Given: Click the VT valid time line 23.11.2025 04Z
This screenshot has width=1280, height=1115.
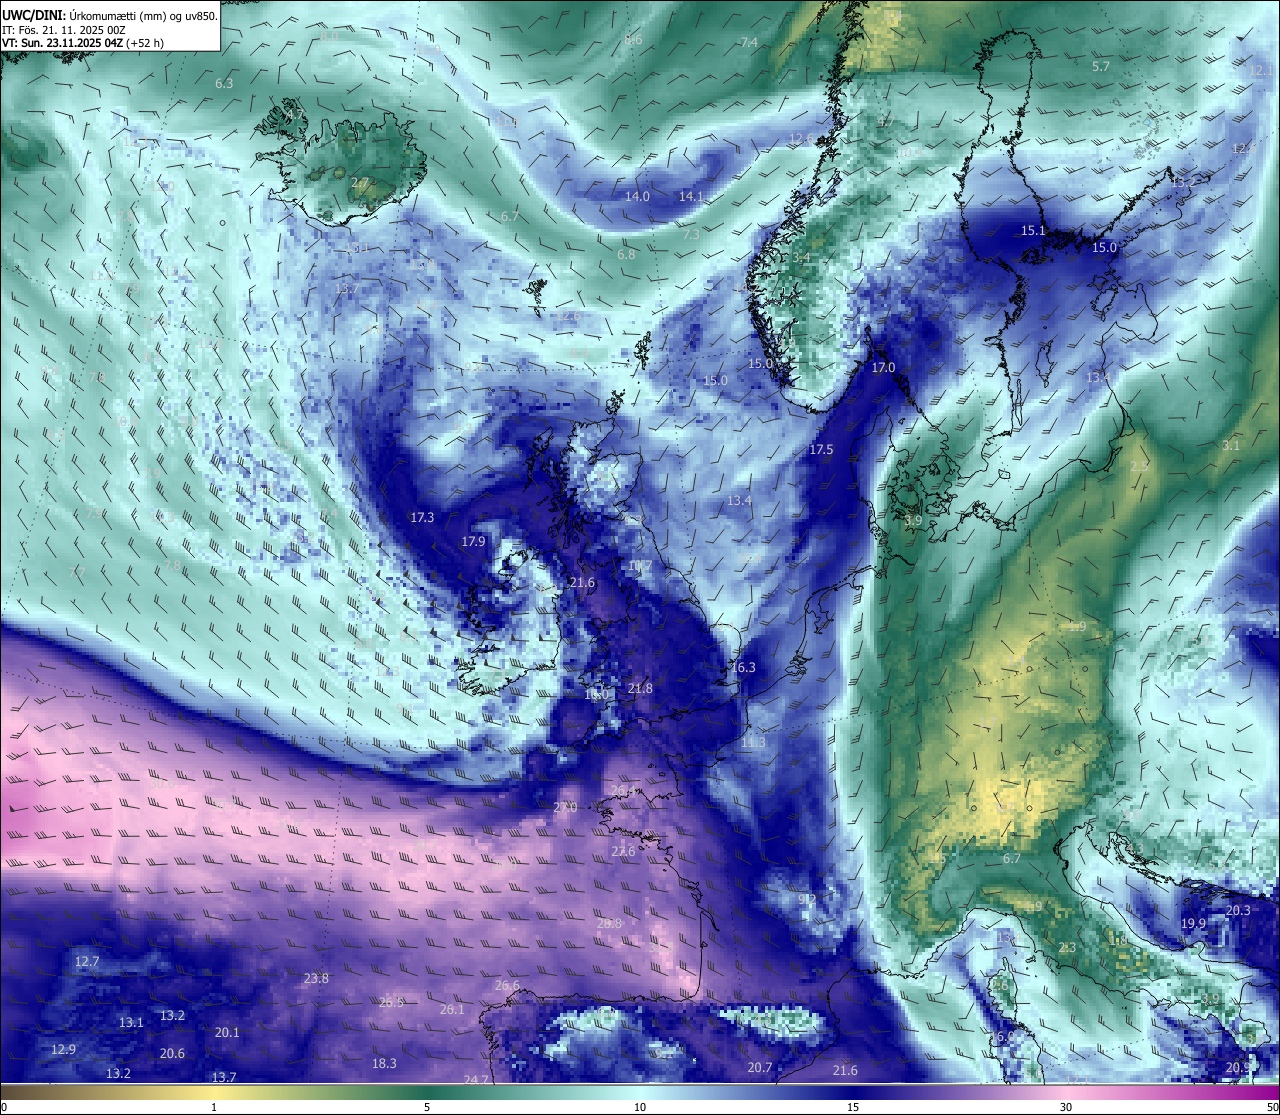Looking at the screenshot, I should 83,43.
